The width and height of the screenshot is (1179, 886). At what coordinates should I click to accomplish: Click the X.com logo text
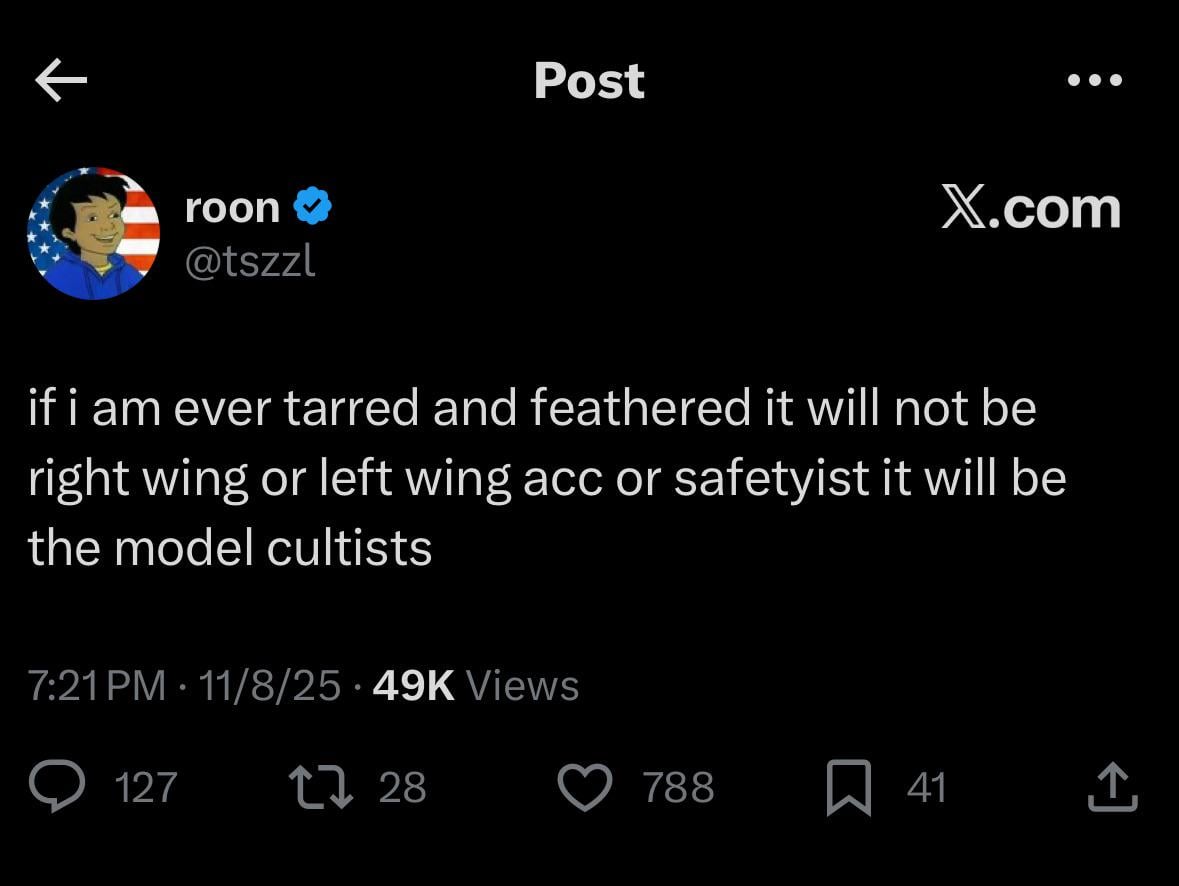click(x=1030, y=208)
